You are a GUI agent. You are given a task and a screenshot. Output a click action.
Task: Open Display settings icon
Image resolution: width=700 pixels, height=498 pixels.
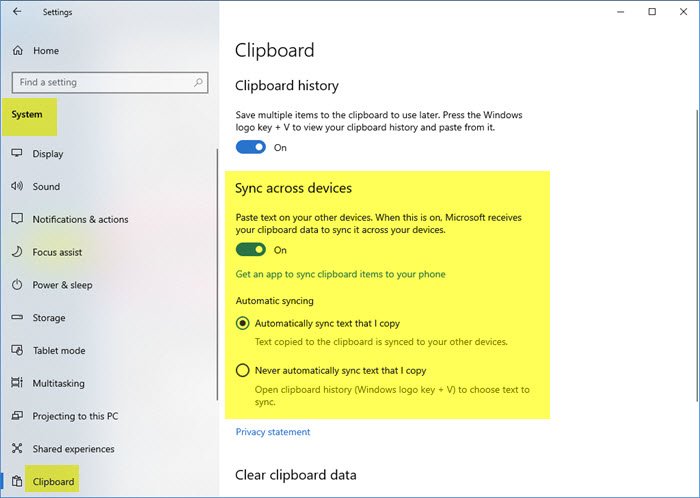[16, 154]
